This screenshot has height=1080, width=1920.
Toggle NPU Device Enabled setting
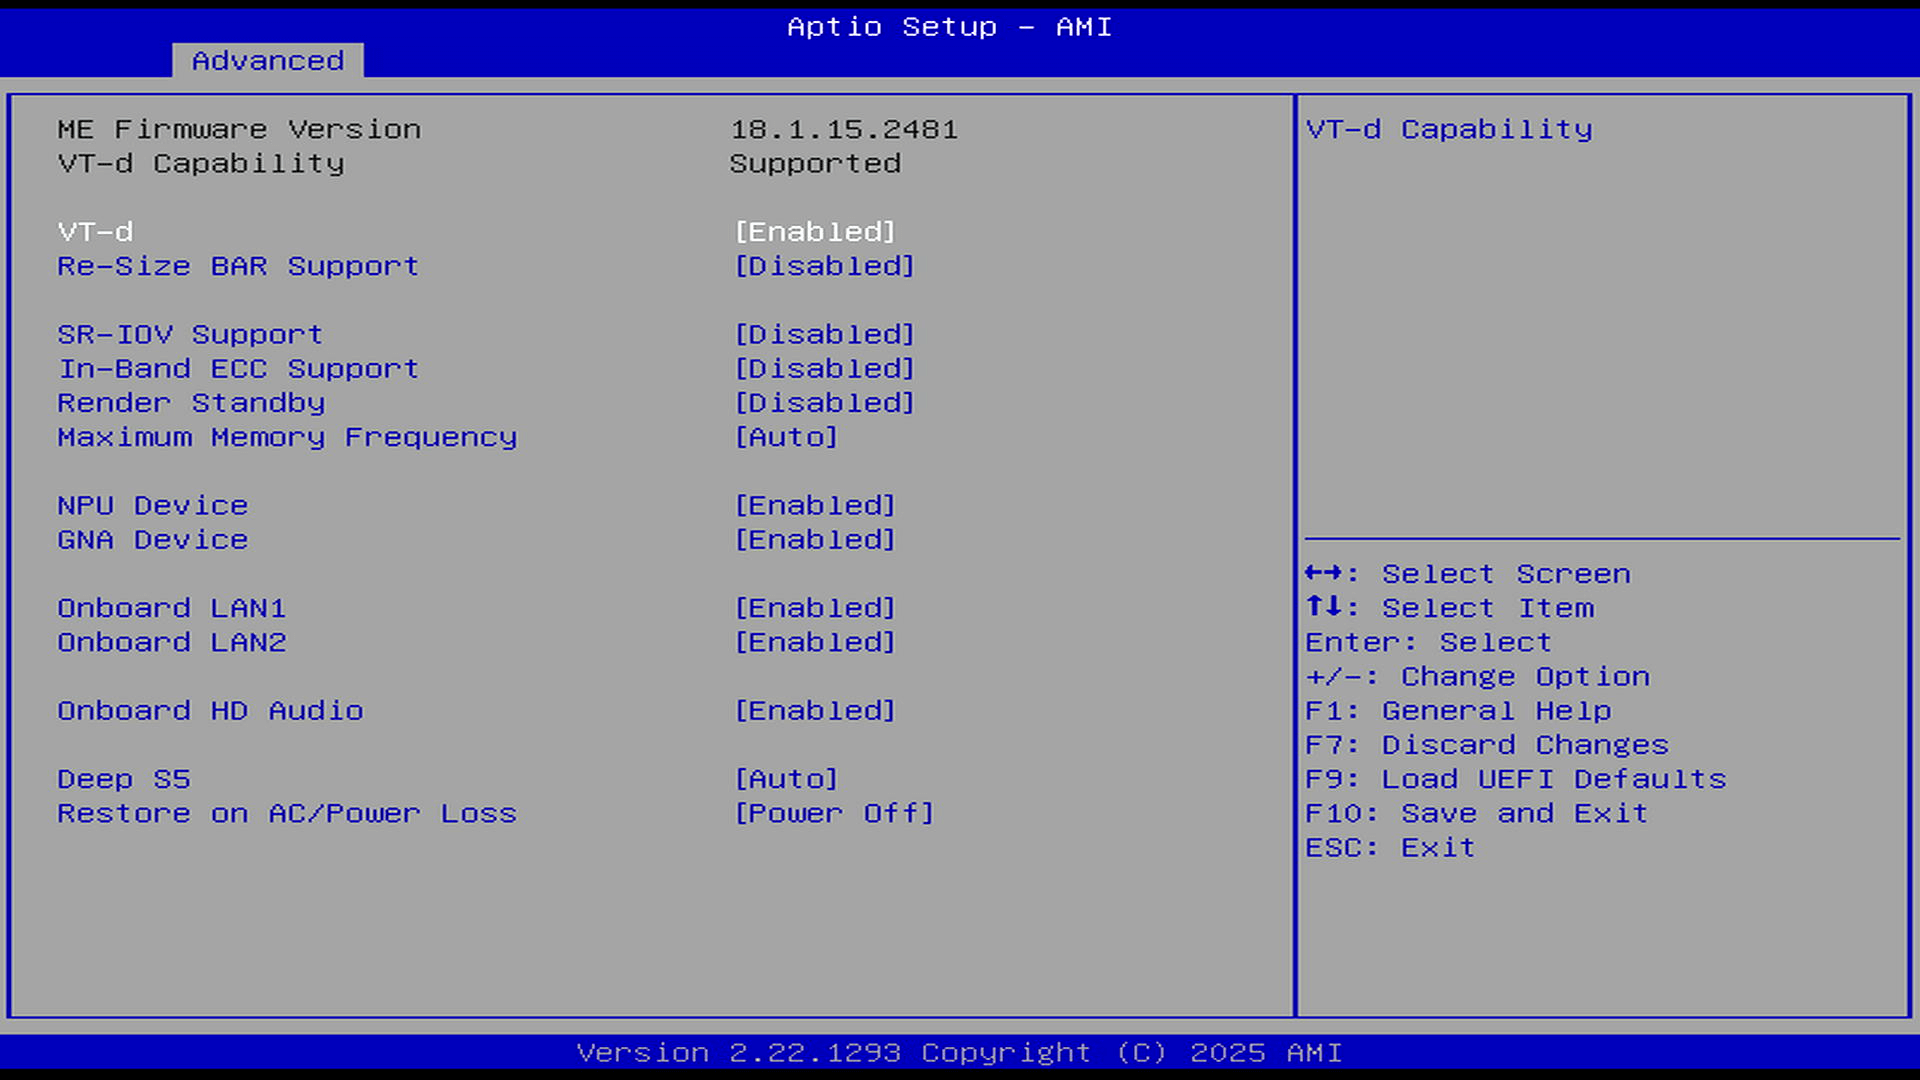(x=814, y=506)
